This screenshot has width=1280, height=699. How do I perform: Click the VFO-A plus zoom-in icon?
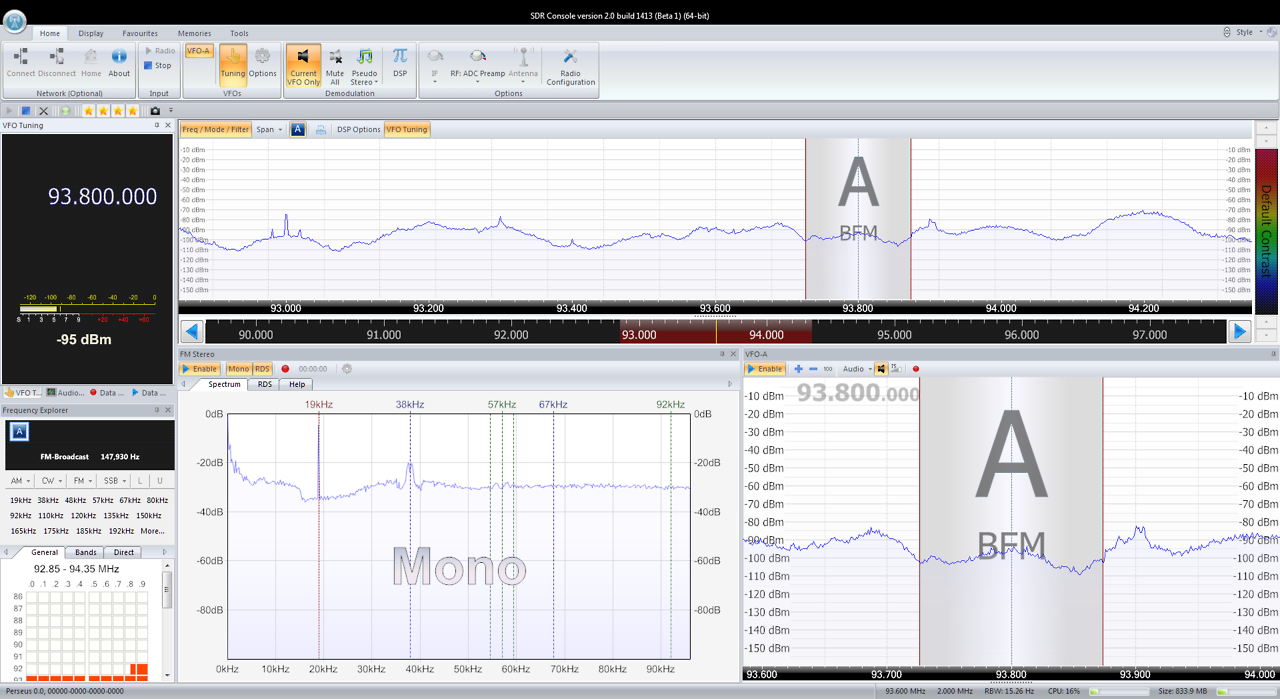point(798,369)
